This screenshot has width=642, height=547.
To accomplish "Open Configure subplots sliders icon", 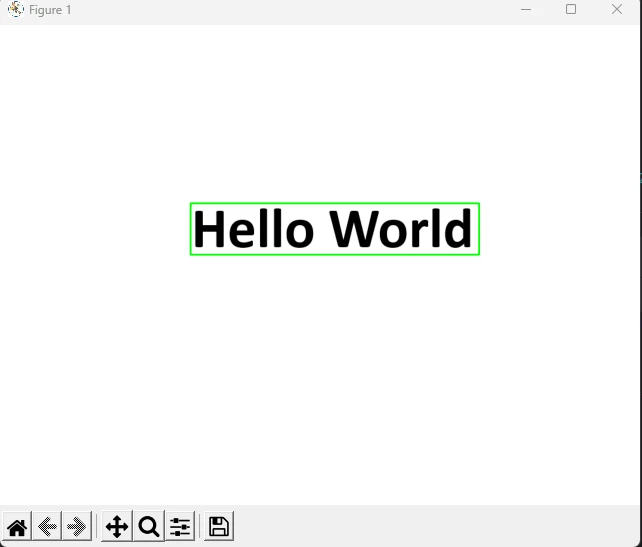I will pos(180,527).
